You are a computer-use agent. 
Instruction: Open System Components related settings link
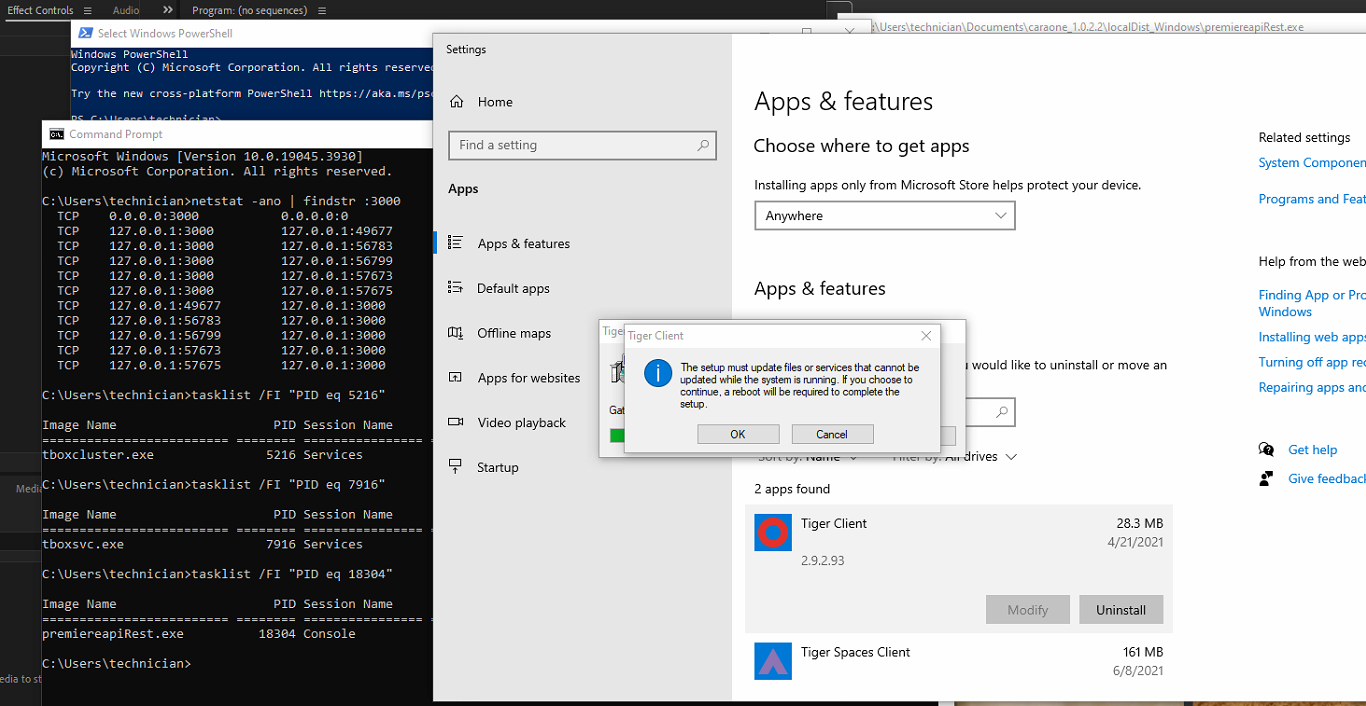1312,163
